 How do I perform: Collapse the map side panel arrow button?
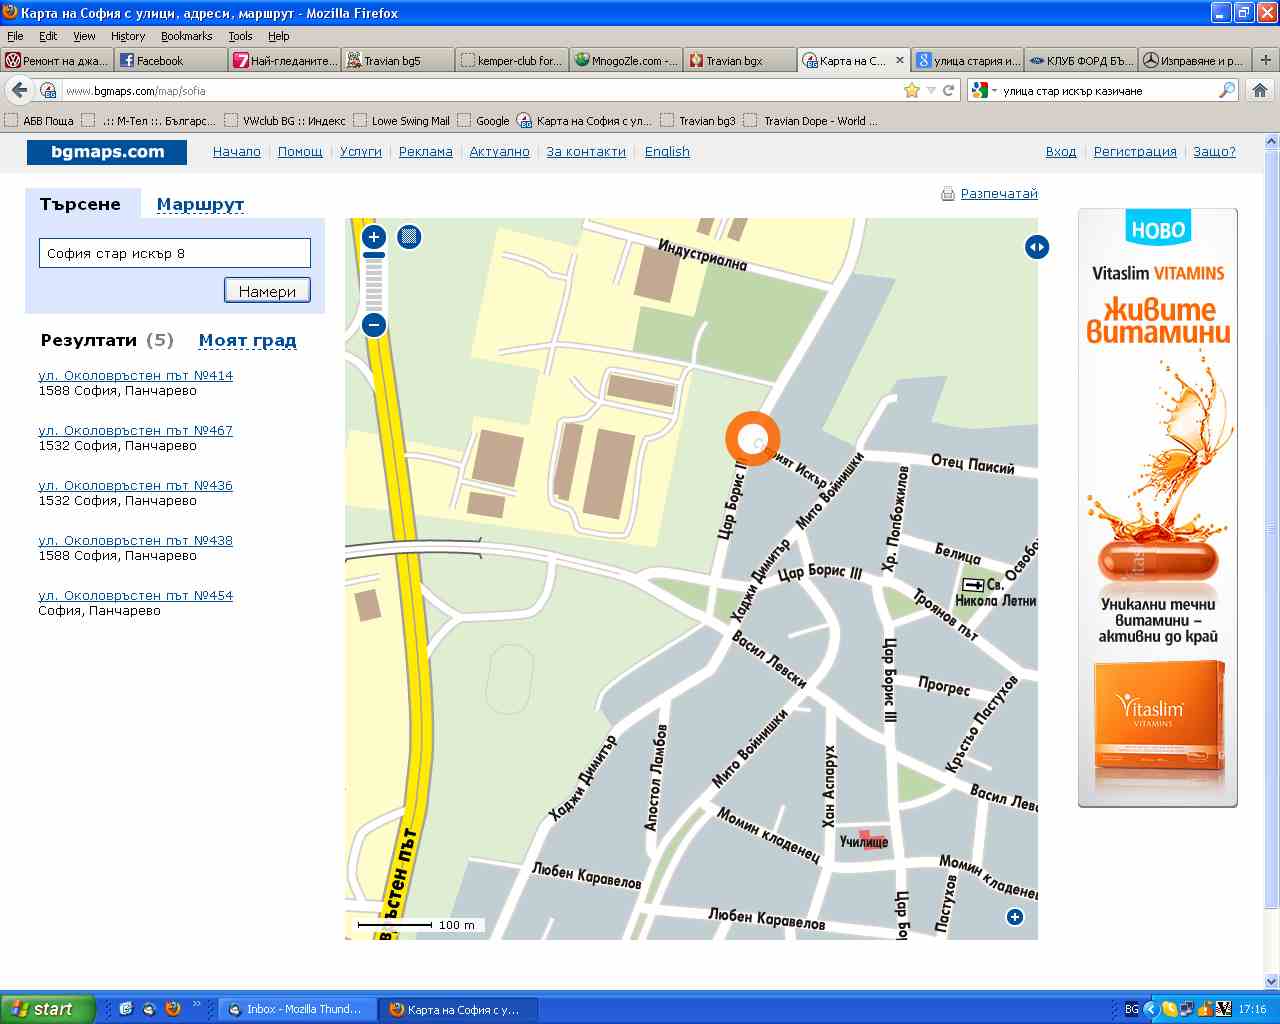point(1037,247)
